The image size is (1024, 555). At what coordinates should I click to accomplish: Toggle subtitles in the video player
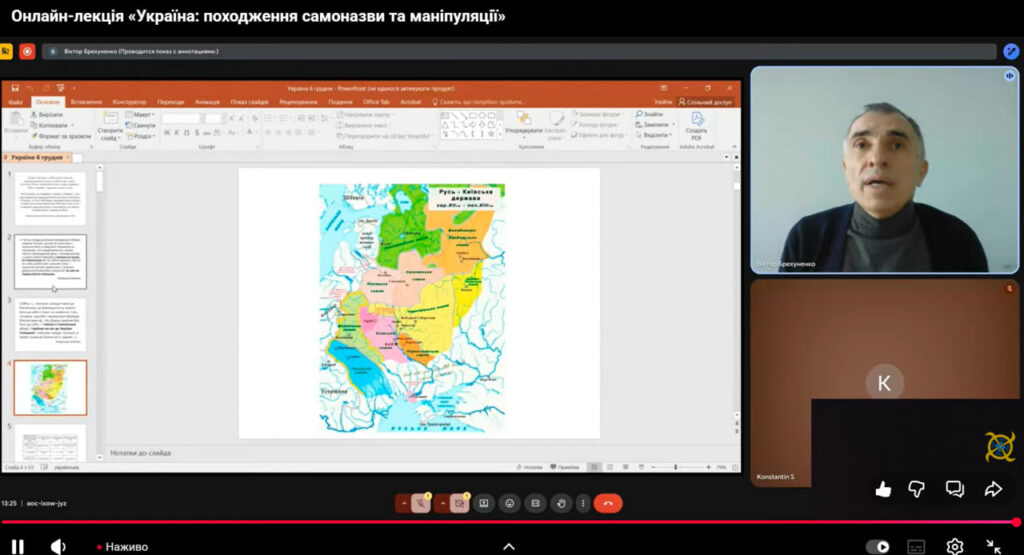(x=916, y=546)
